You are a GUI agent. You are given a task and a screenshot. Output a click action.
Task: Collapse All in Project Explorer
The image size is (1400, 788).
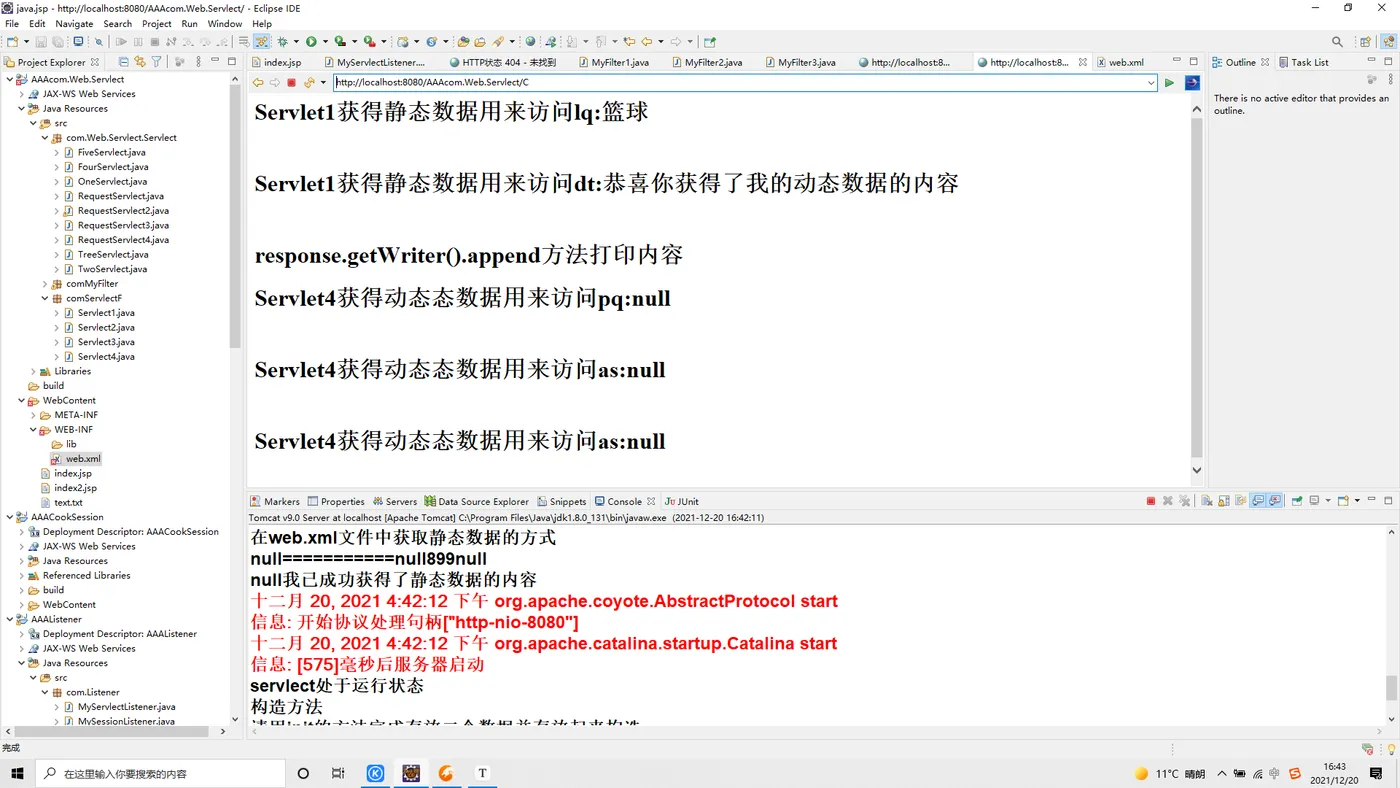[x=123, y=62]
